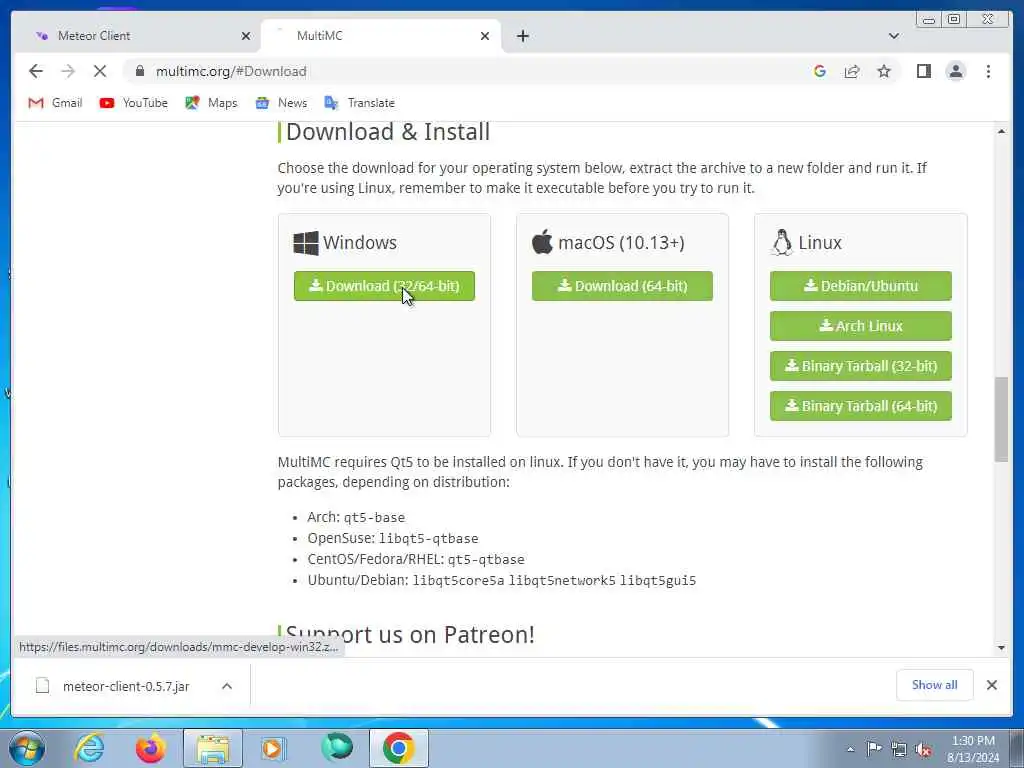Click the 'Download & Install' heading
This screenshot has width=1024, height=768.
pyautogui.click(x=388, y=132)
